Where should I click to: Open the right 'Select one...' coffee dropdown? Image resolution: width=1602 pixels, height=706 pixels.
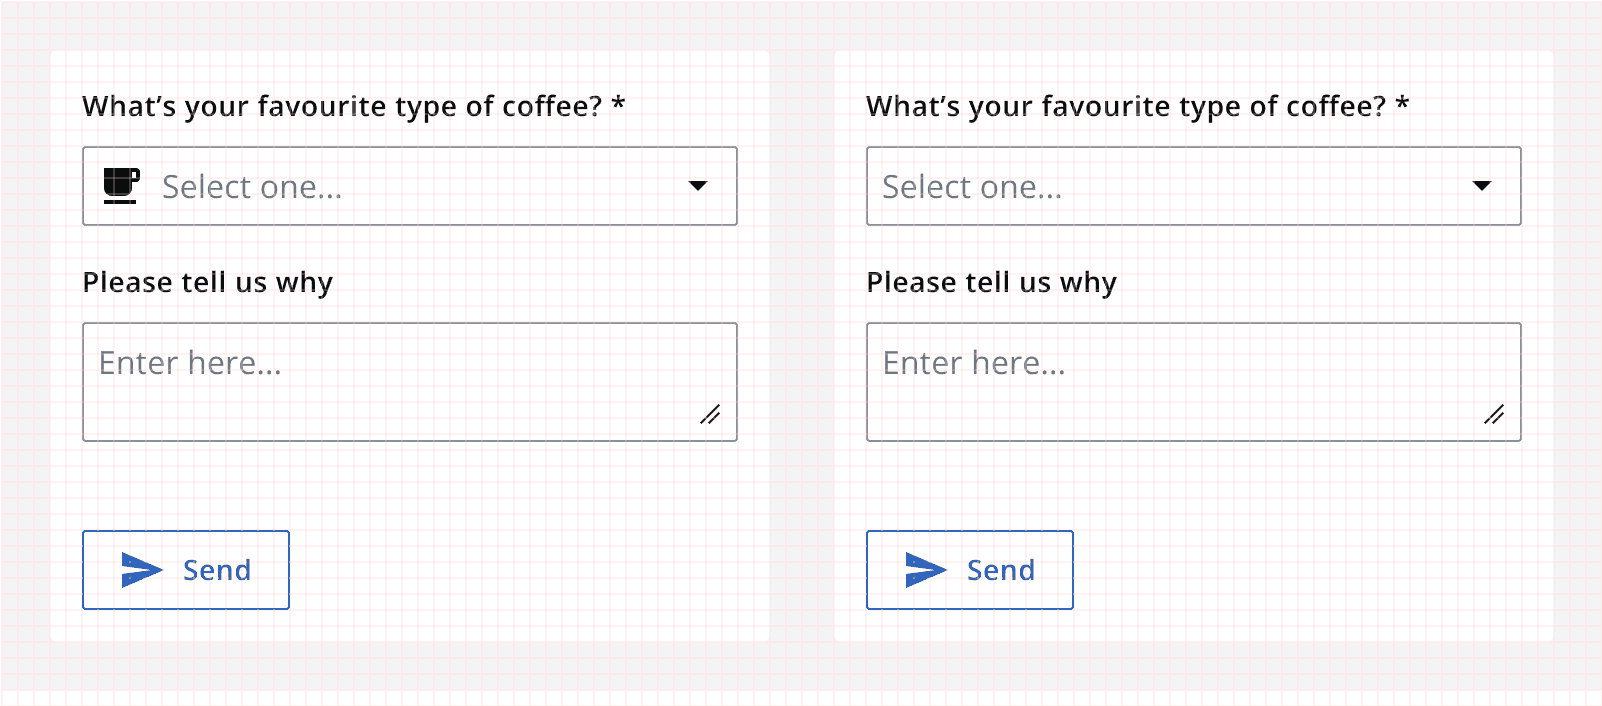[1193, 186]
